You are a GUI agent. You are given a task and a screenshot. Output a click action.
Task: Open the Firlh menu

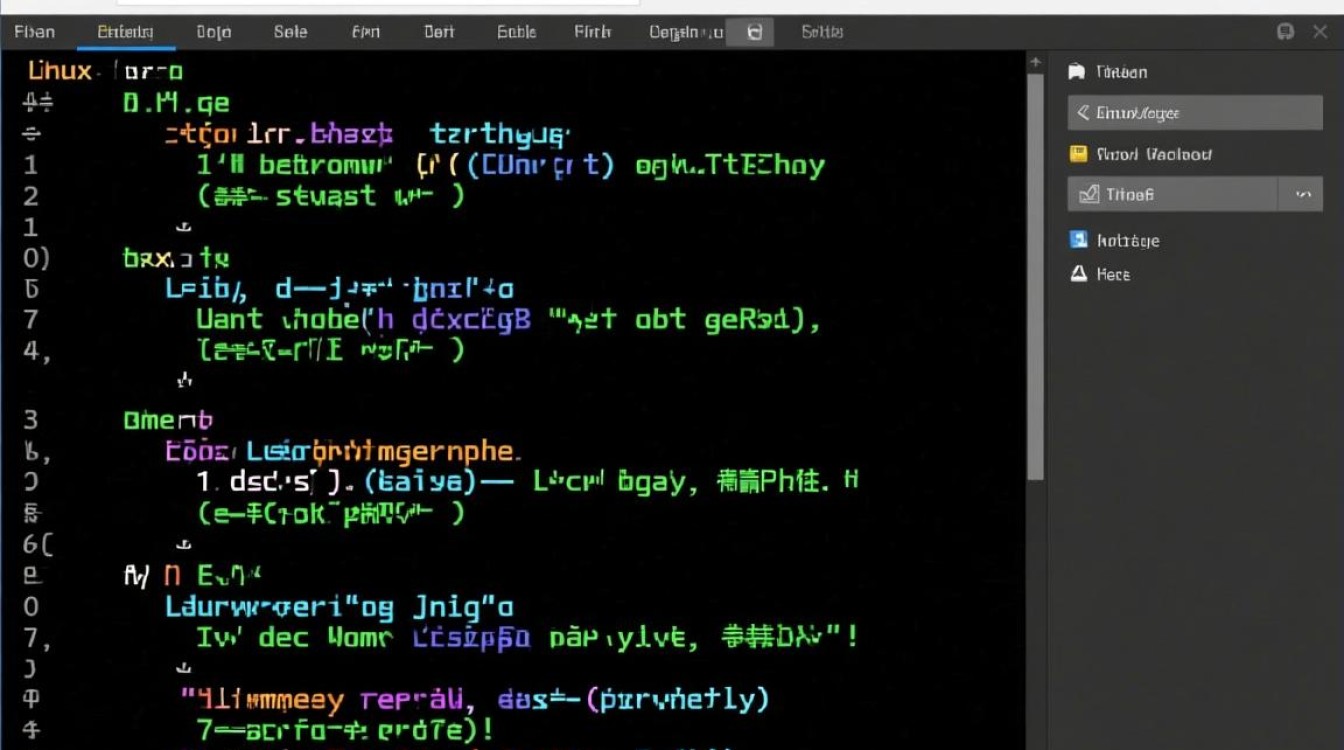[591, 31]
